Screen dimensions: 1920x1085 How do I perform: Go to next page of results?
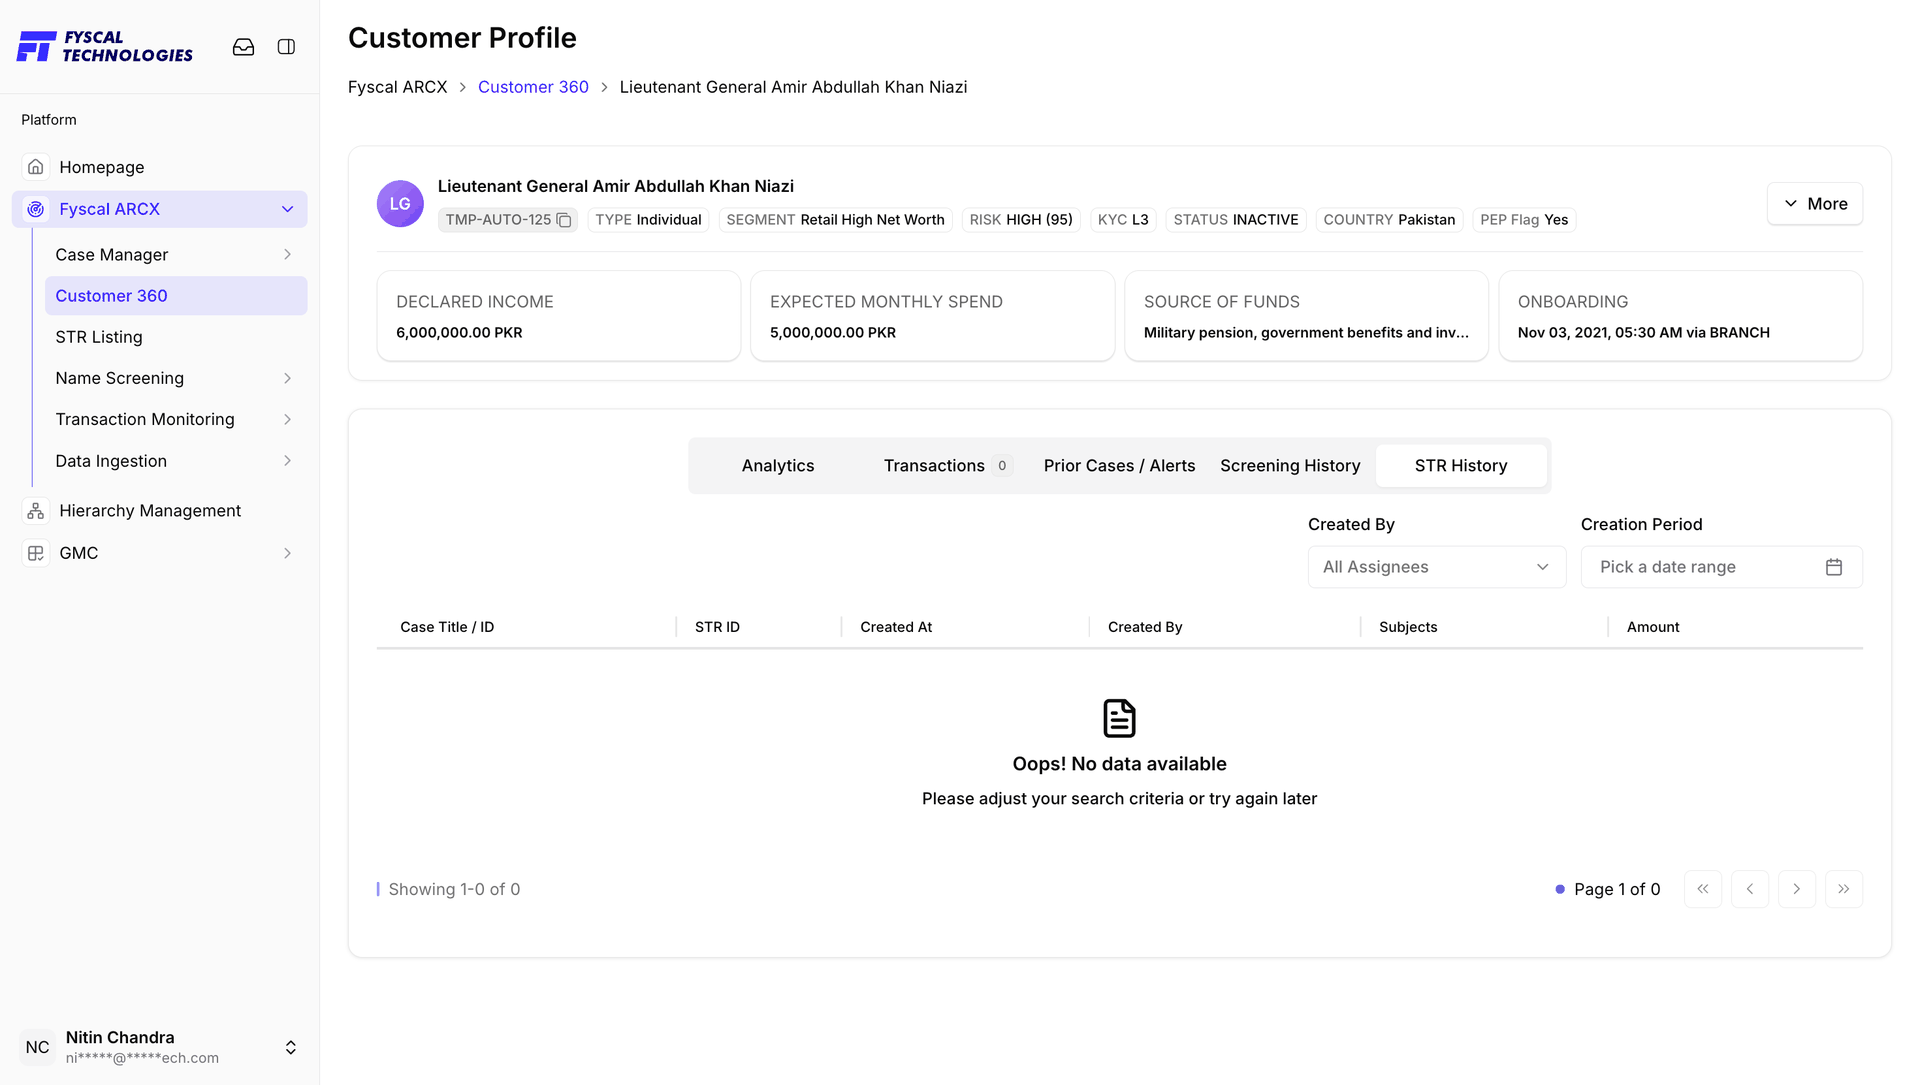[x=1797, y=889]
